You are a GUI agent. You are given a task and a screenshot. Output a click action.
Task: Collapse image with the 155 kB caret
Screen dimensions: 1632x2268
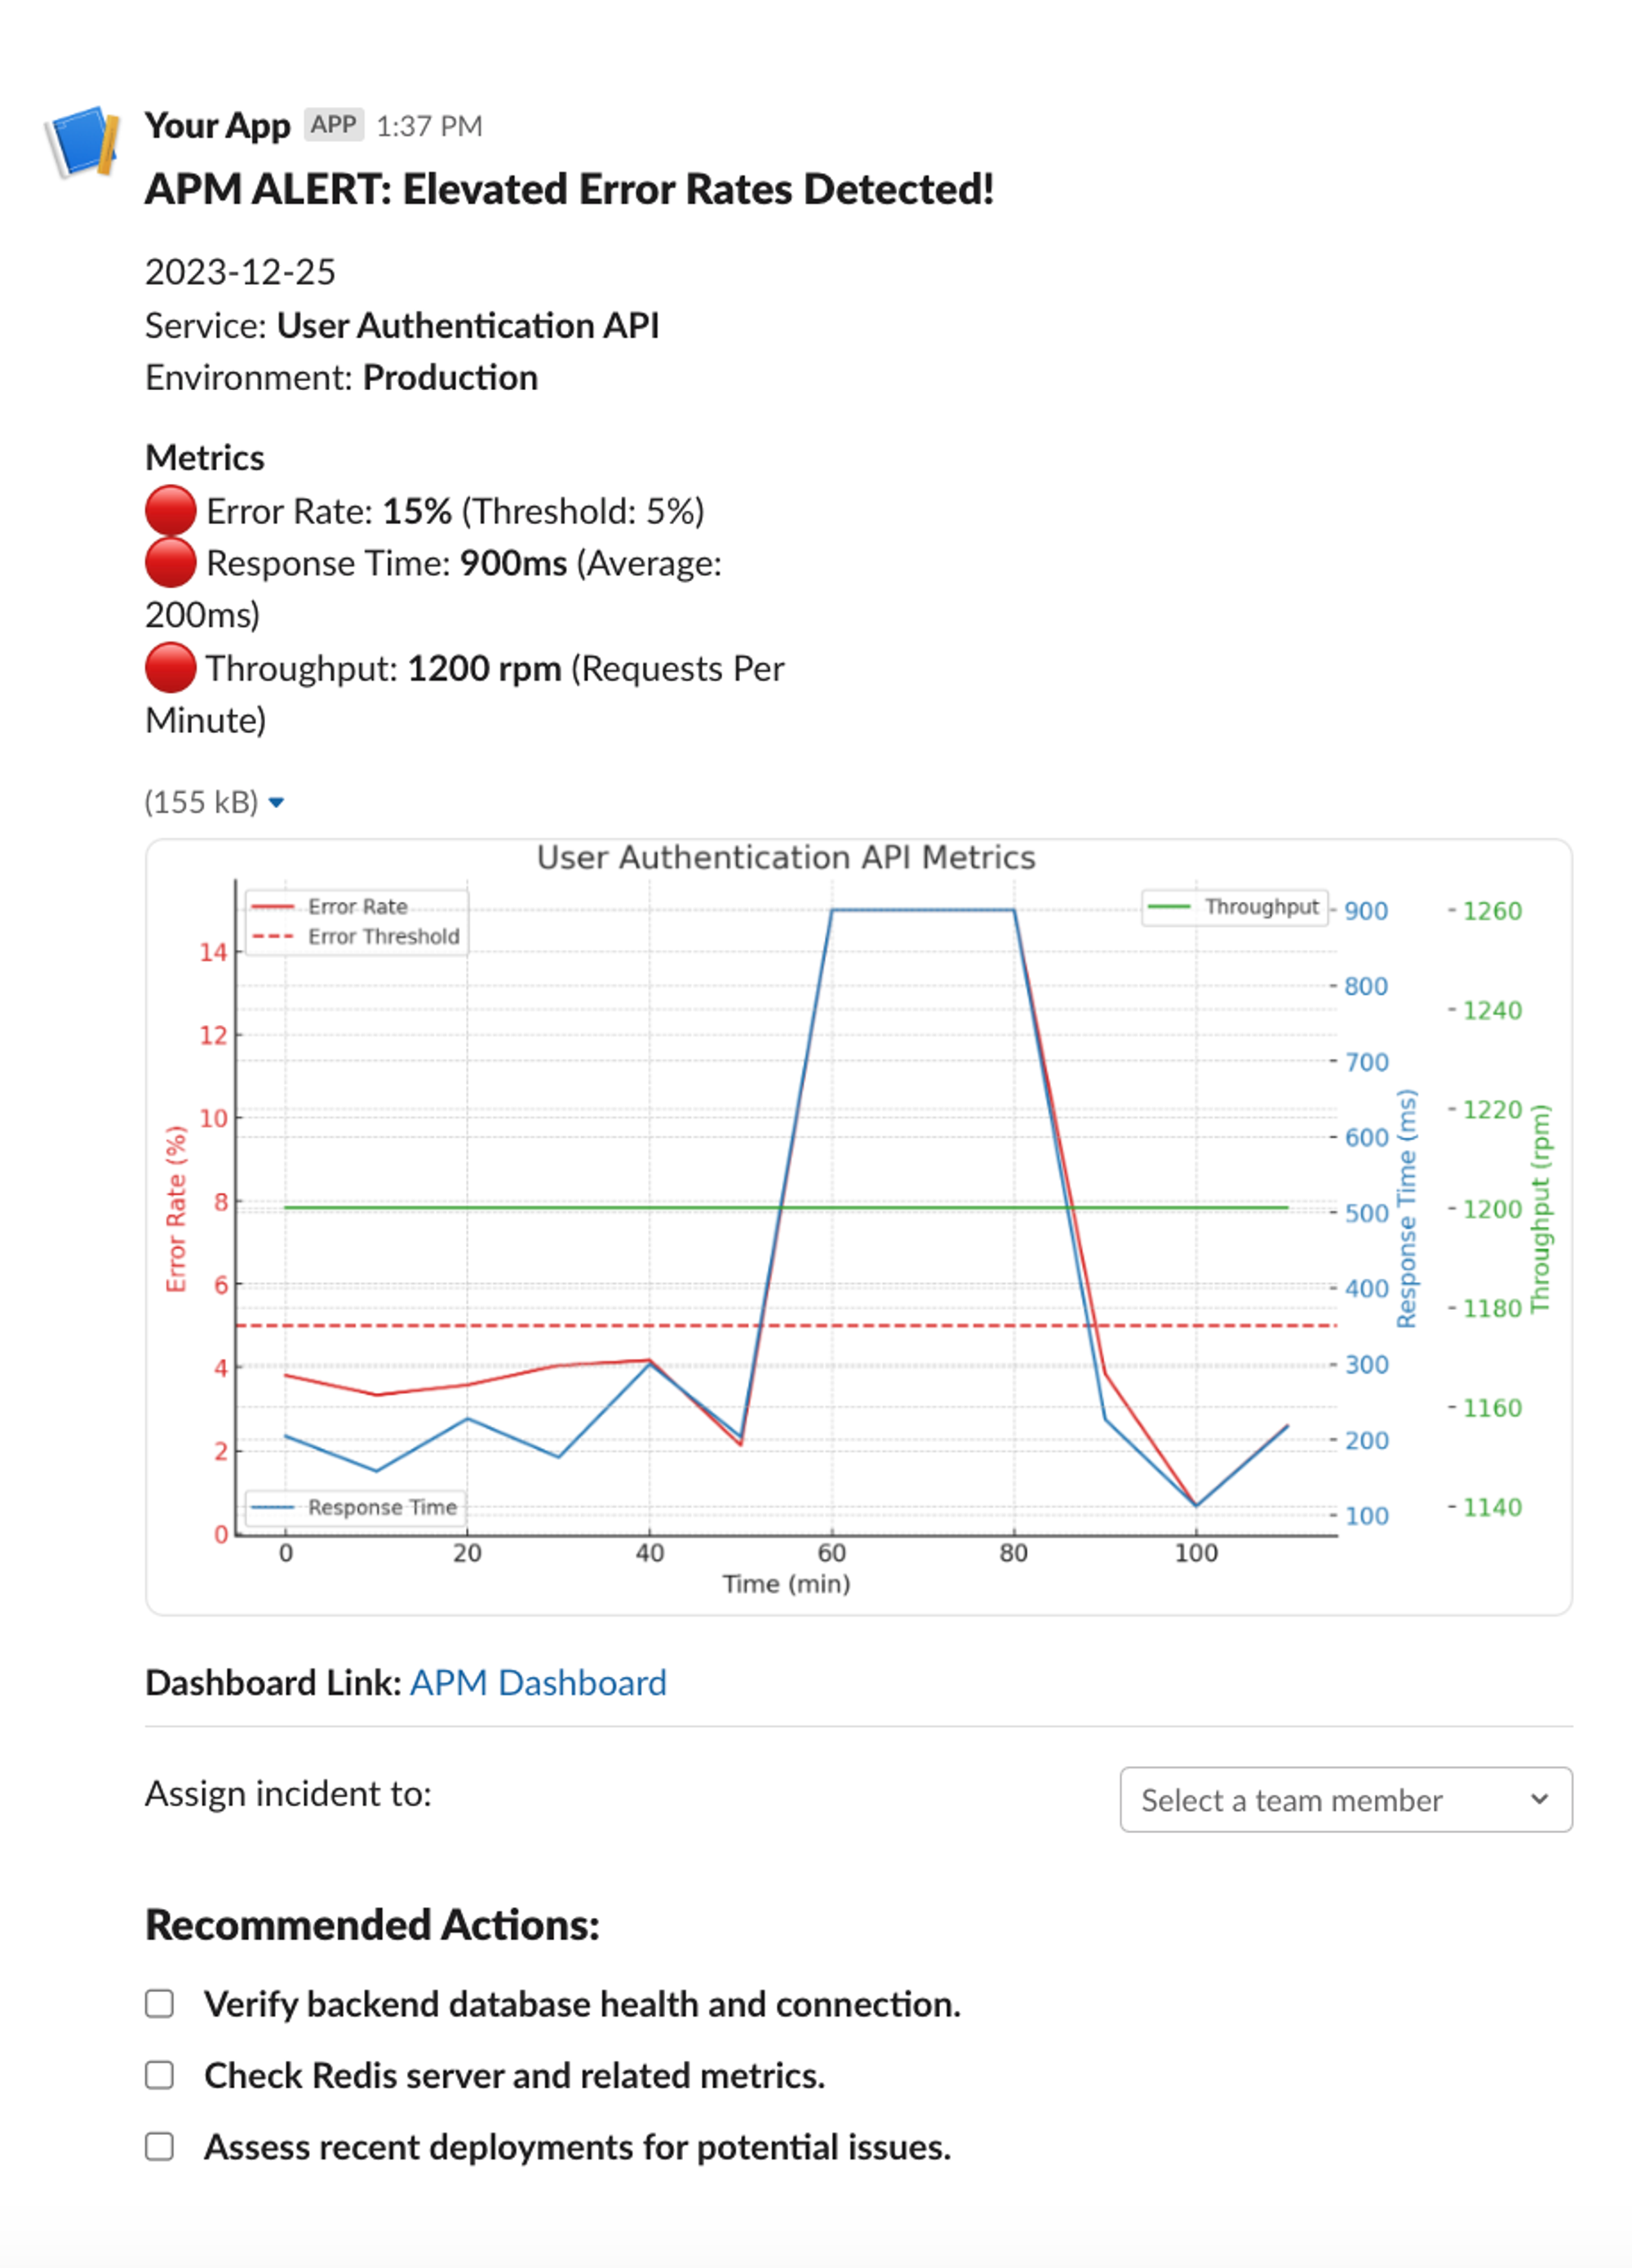(277, 802)
